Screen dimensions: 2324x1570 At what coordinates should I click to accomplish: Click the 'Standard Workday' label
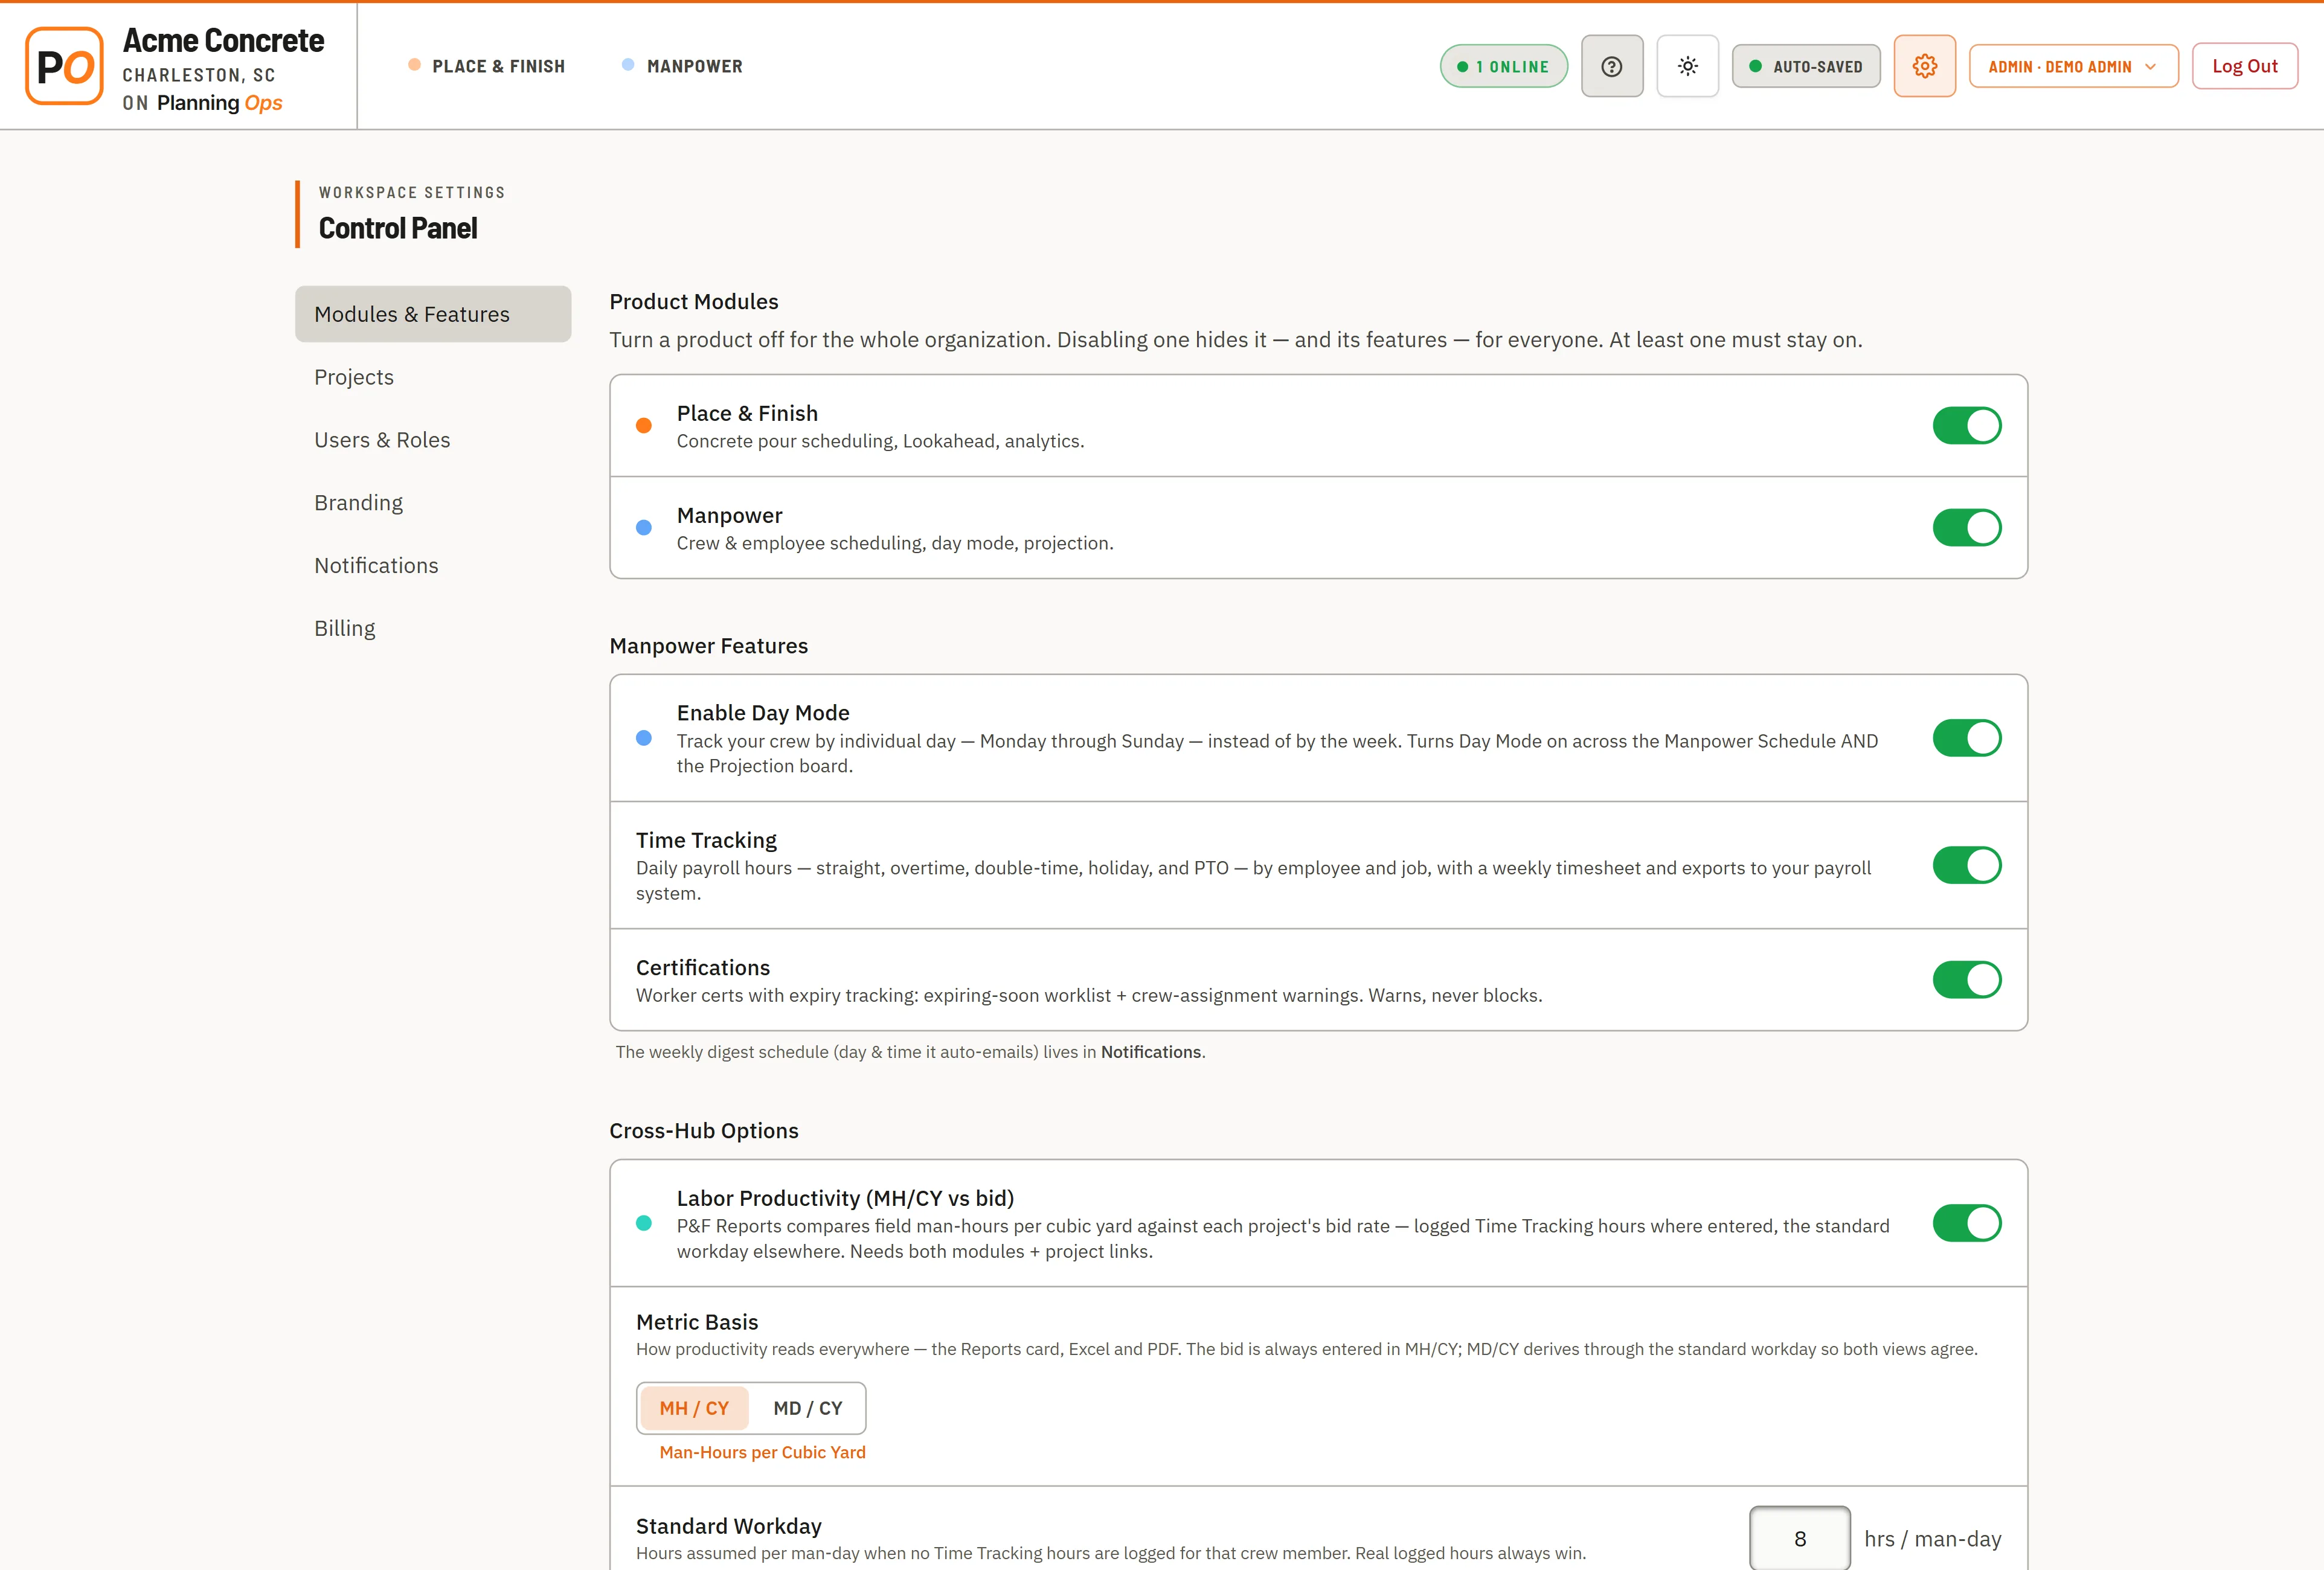point(729,1526)
